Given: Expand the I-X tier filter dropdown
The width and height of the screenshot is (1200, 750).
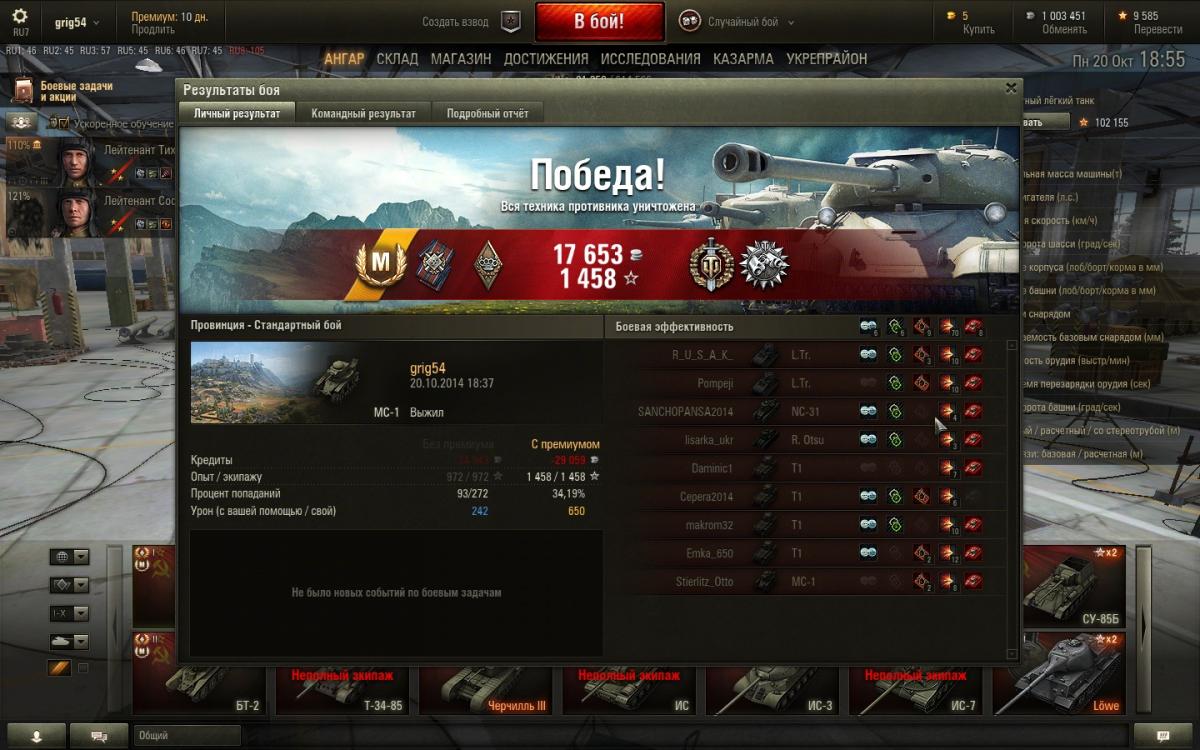Looking at the screenshot, I should click(70, 613).
